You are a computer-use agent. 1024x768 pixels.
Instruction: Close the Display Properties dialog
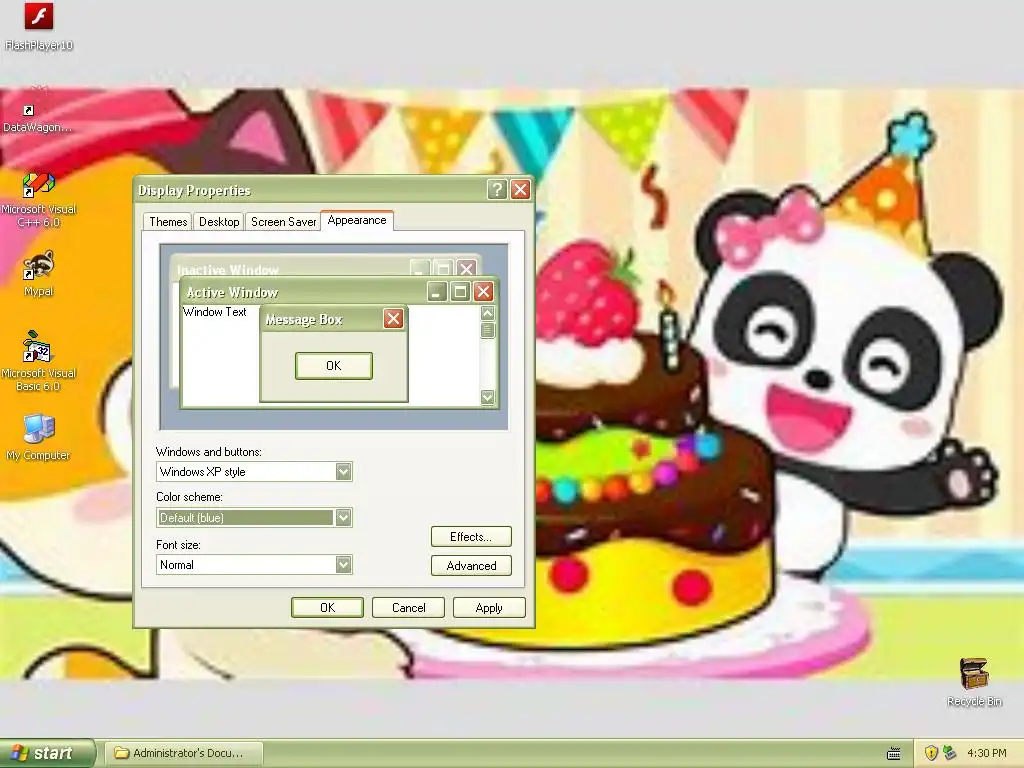point(520,189)
